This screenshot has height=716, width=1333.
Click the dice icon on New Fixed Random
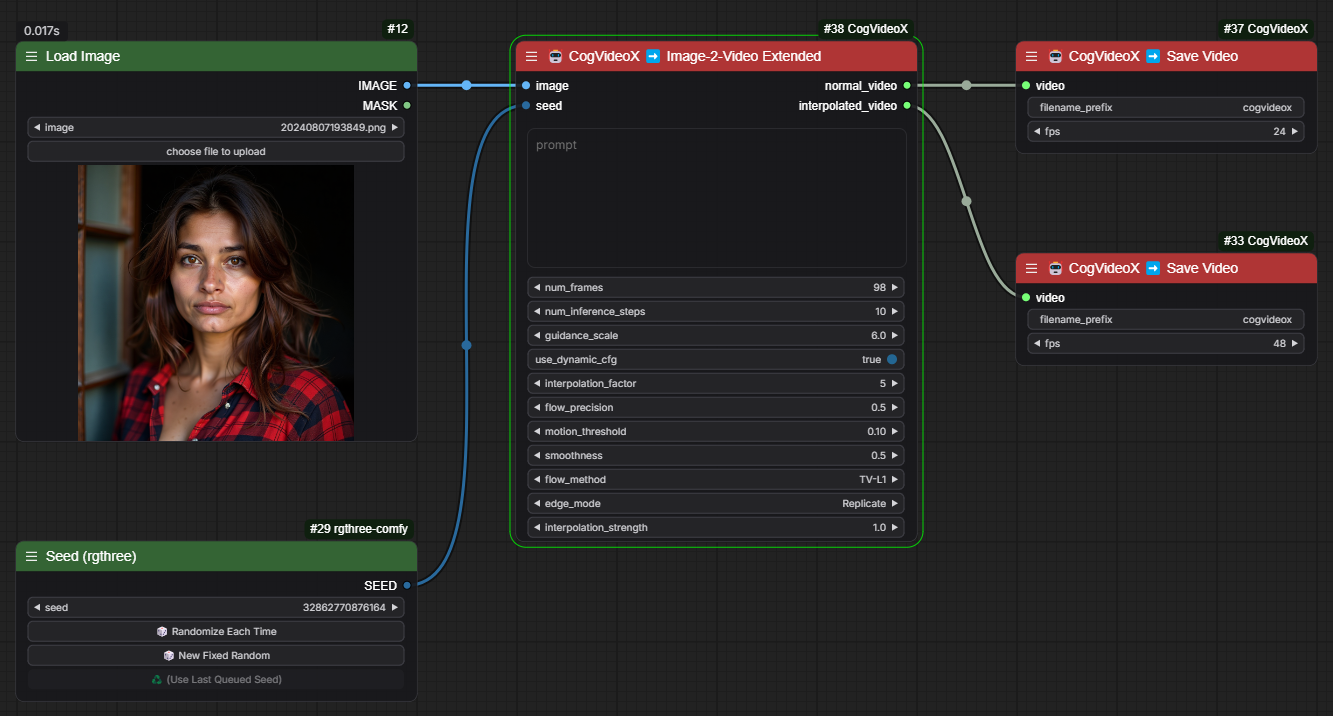169,656
